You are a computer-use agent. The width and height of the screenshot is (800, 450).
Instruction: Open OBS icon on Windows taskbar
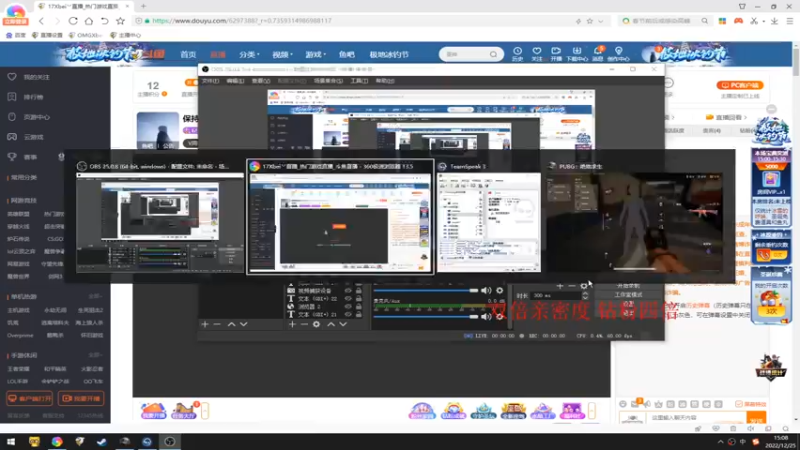click(x=170, y=442)
